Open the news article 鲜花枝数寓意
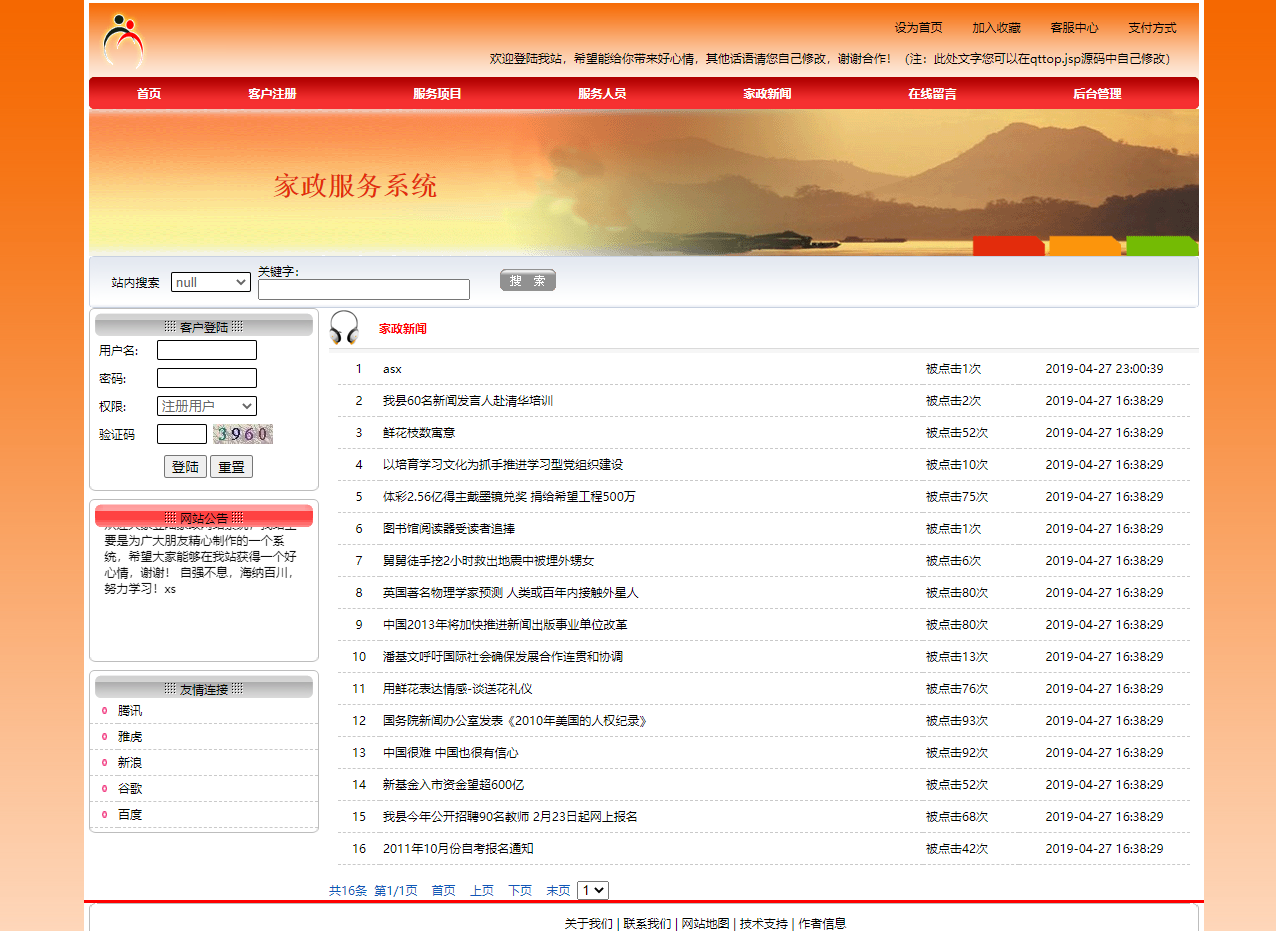Screen dimensions: 1276x931 (x=421, y=432)
